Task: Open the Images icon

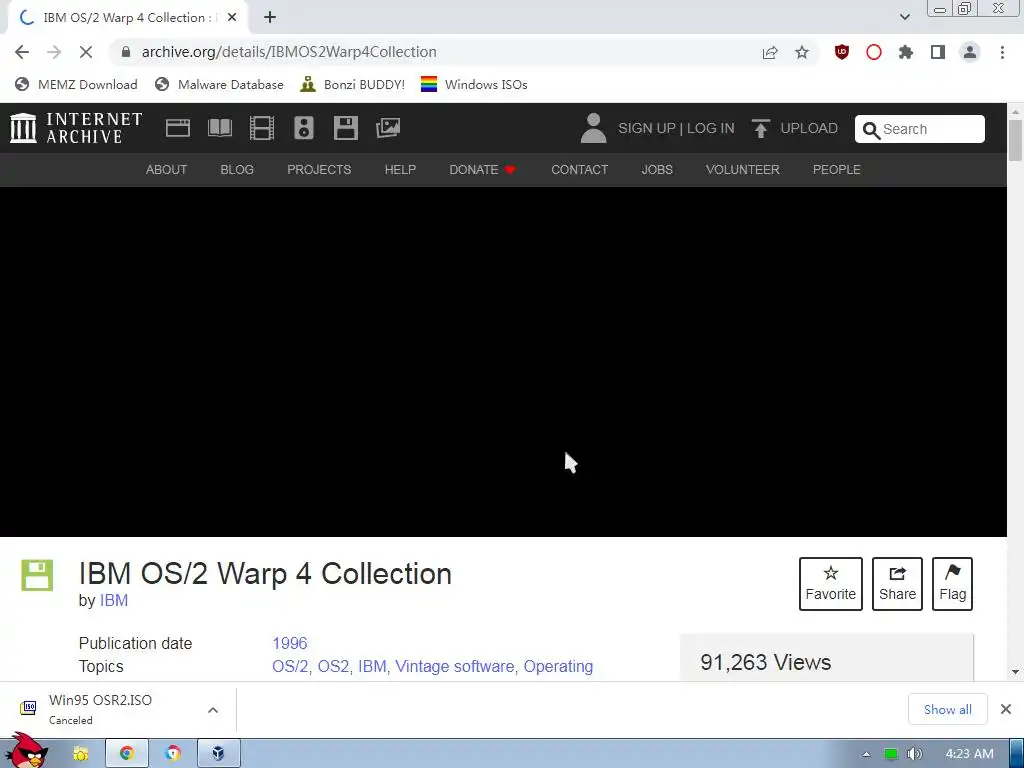Action: [388, 128]
